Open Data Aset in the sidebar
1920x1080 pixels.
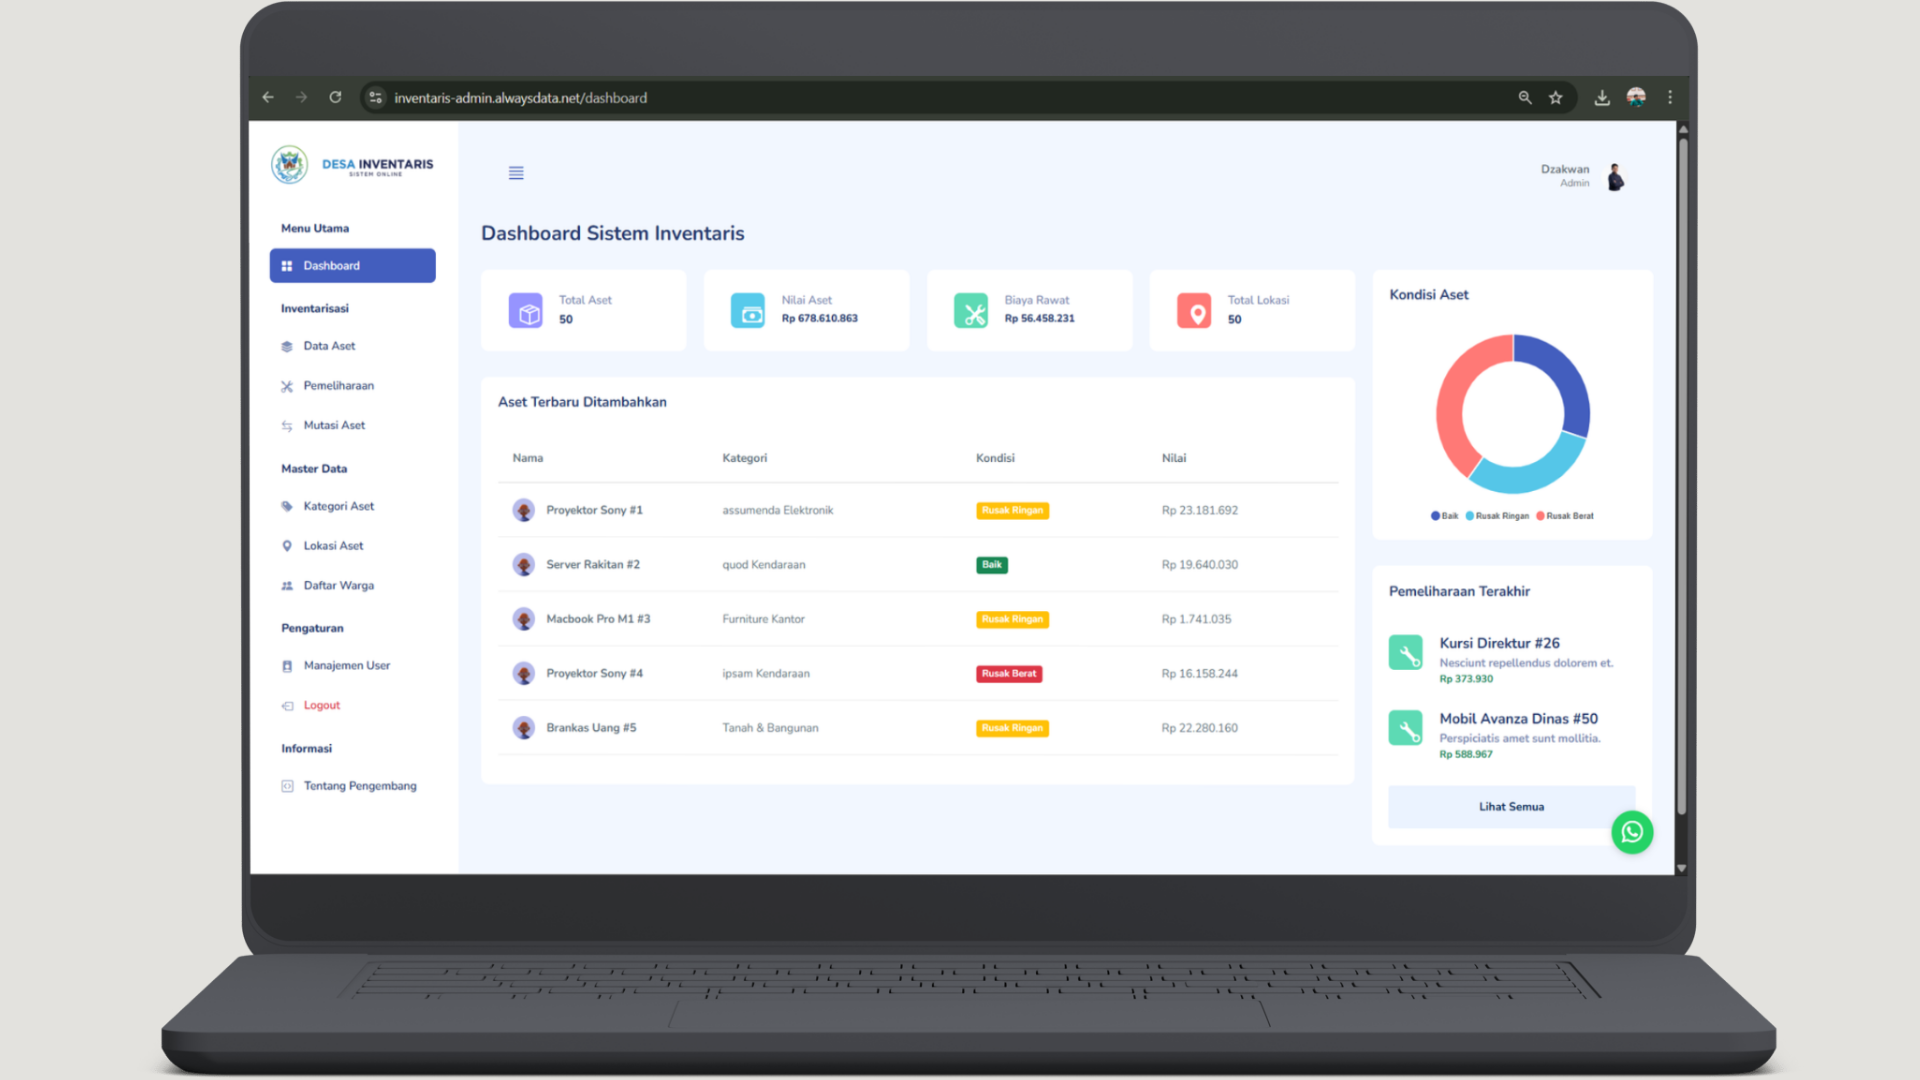coord(329,346)
